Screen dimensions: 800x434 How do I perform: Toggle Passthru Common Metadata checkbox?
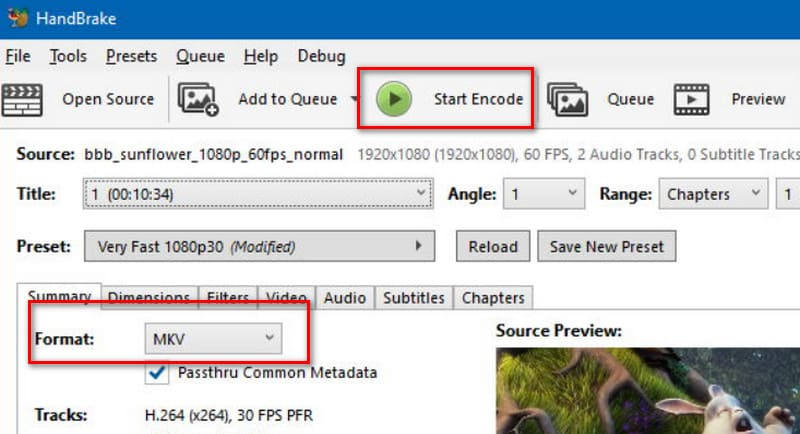click(x=157, y=373)
